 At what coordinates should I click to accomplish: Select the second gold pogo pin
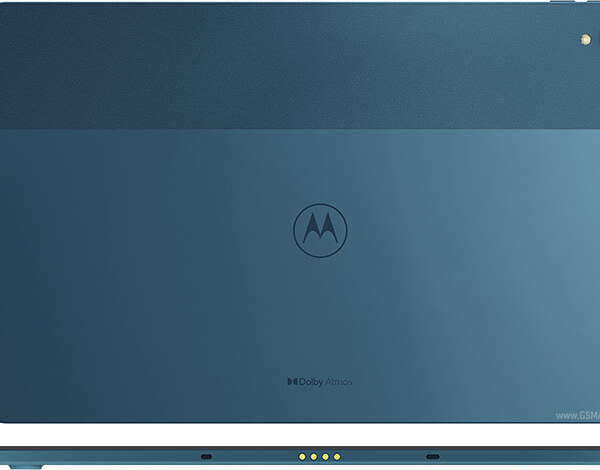[313, 456]
